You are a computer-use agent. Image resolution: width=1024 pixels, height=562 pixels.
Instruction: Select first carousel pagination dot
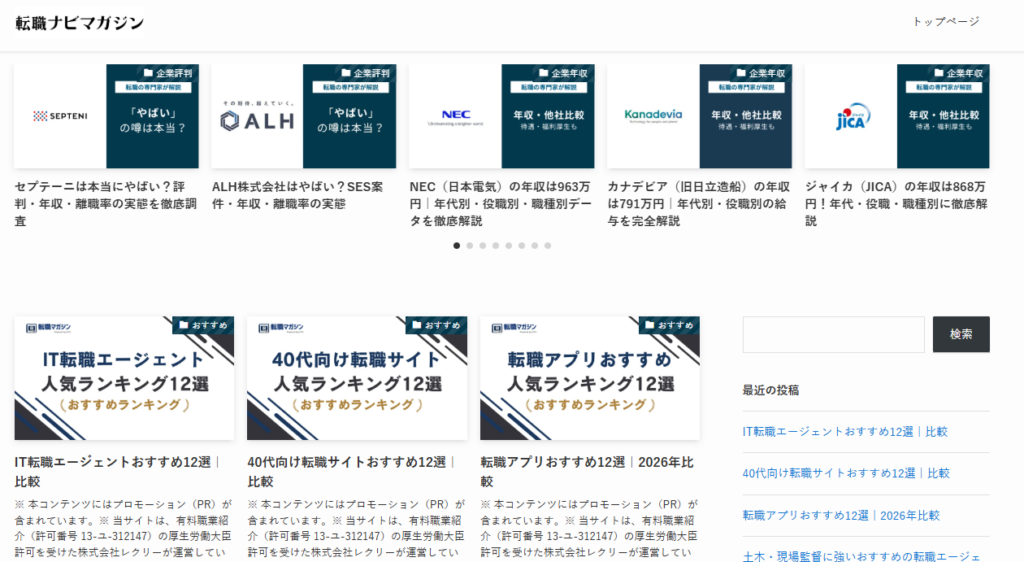[x=456, y=245]
